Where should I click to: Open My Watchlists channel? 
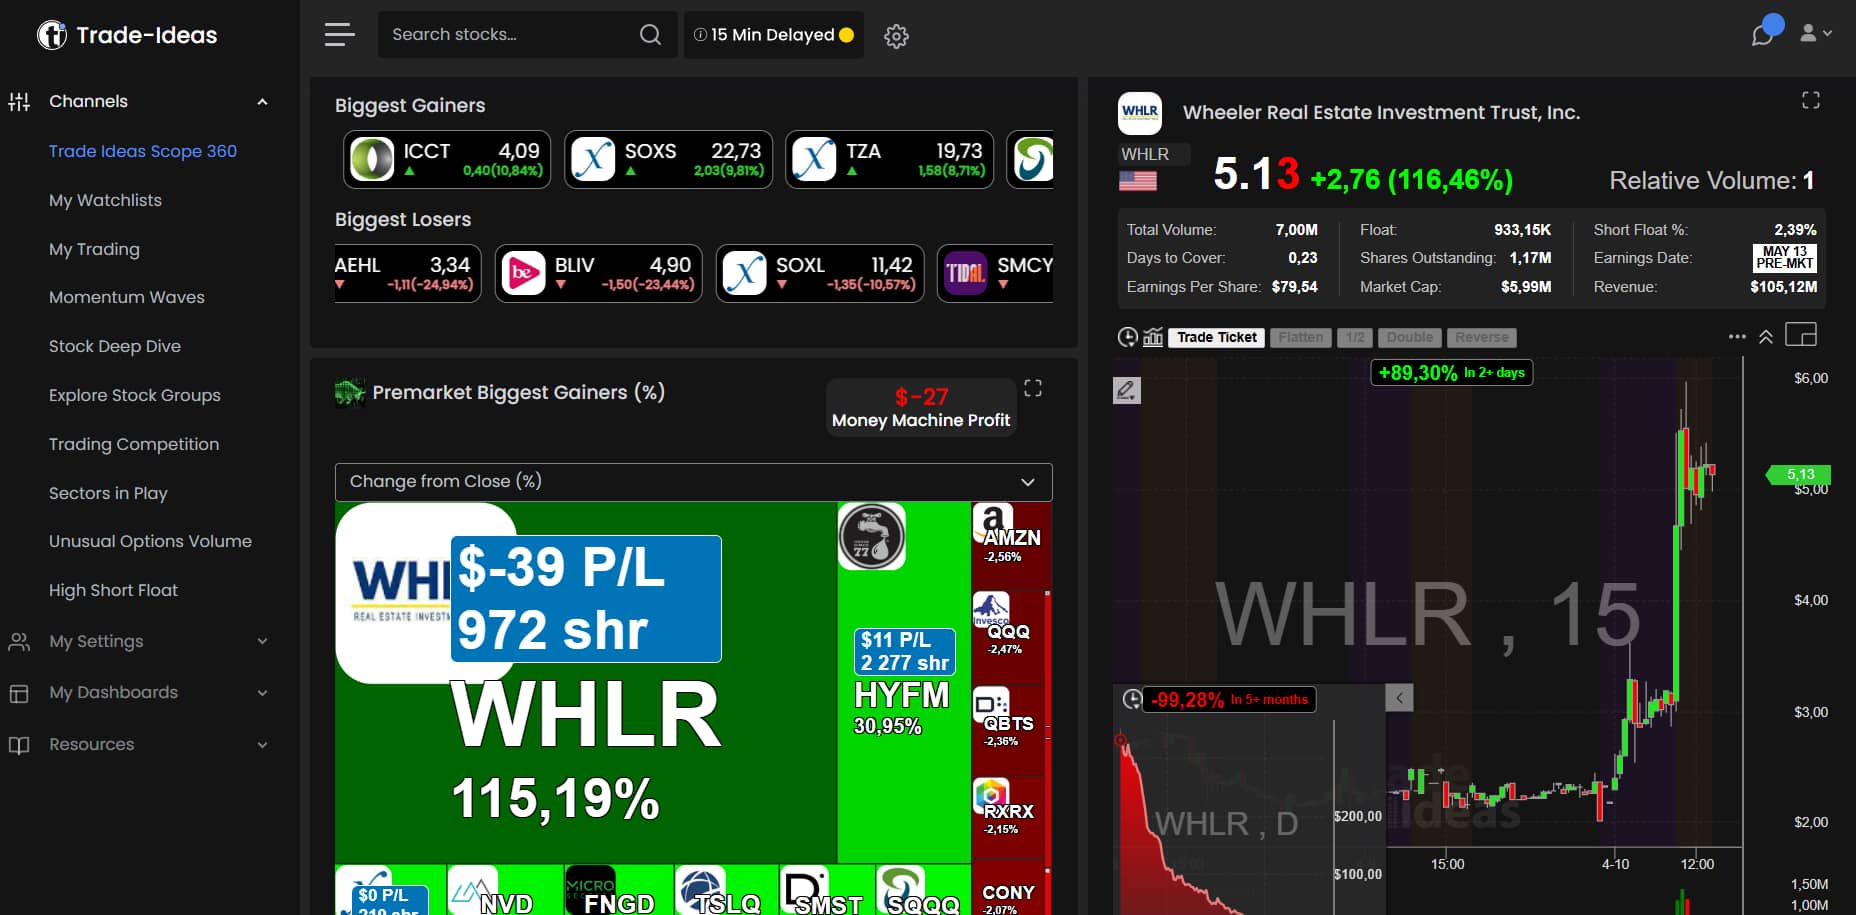tap(105, 200)
